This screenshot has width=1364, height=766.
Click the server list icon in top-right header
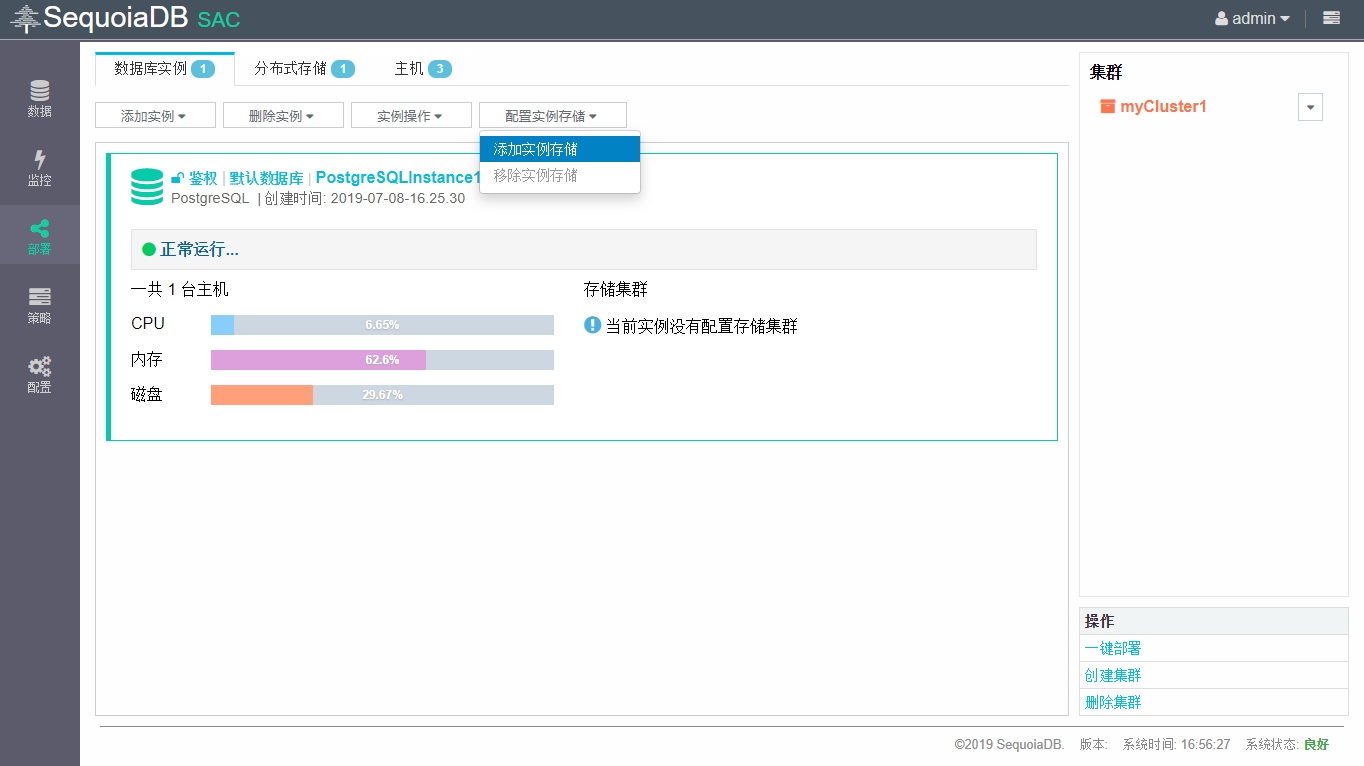1331,18
